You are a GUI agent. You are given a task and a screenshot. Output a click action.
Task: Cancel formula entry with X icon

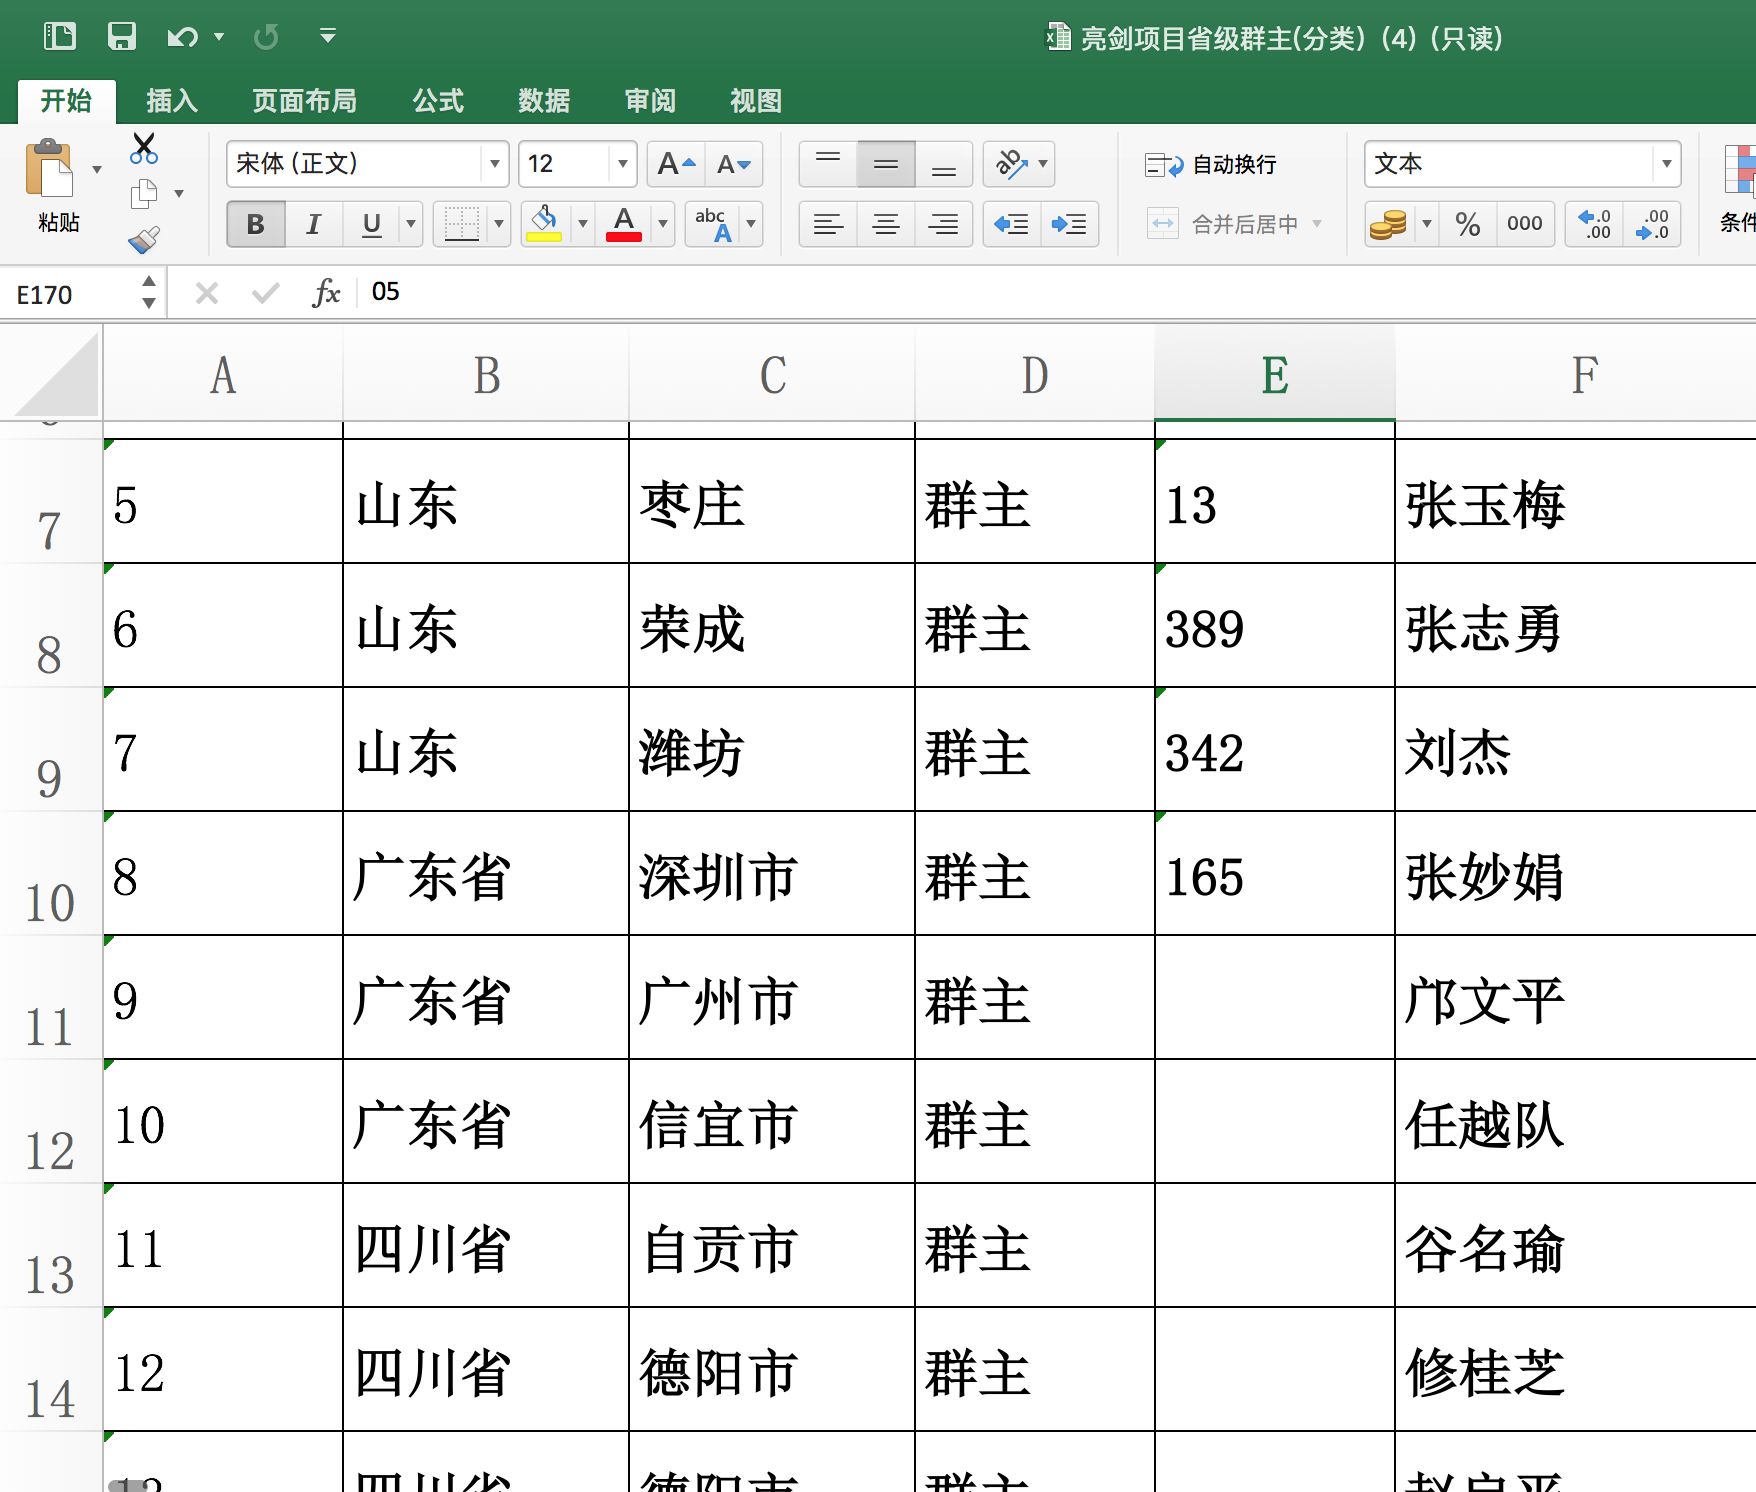pos(207,293)
